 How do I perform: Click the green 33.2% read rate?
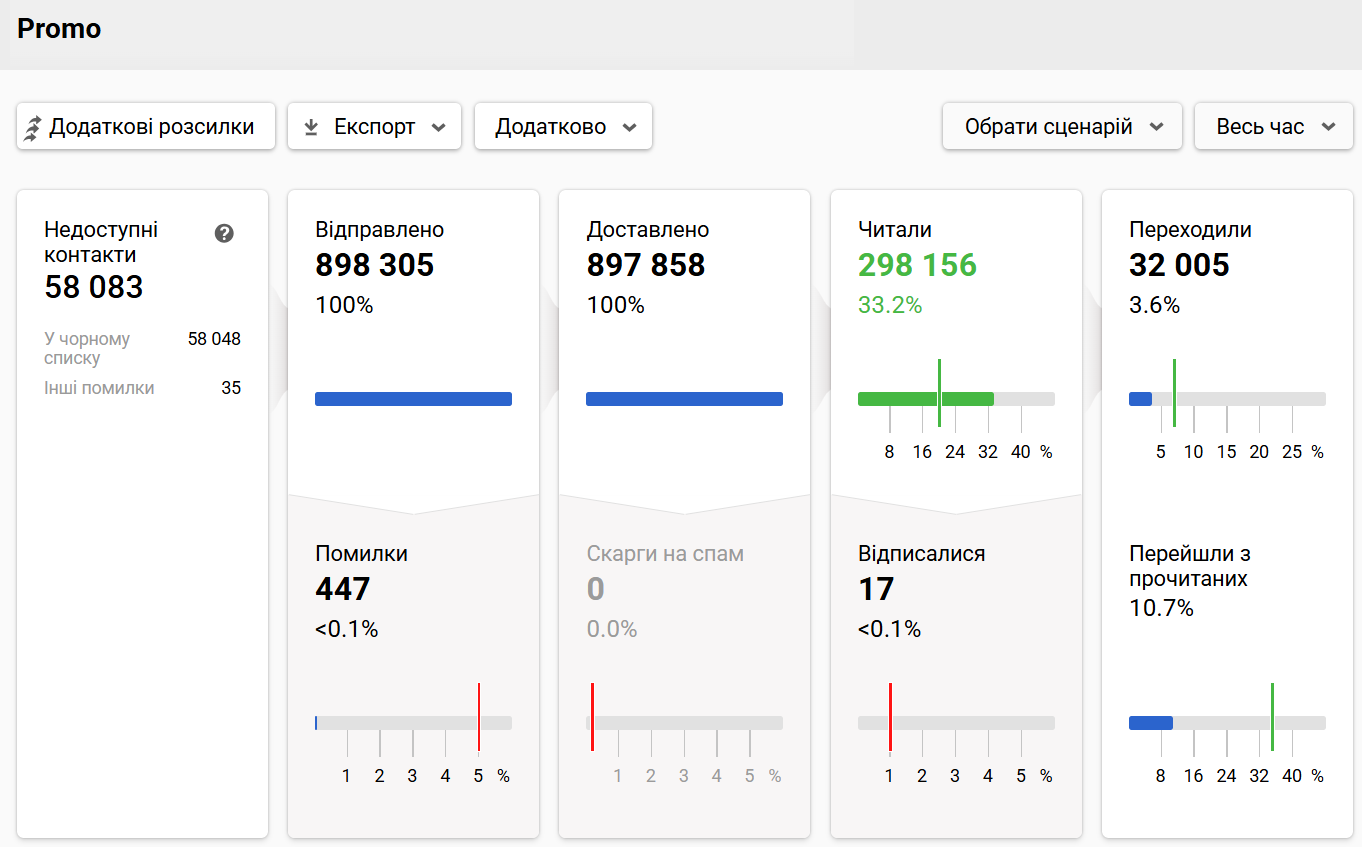(x=890, y=305)
